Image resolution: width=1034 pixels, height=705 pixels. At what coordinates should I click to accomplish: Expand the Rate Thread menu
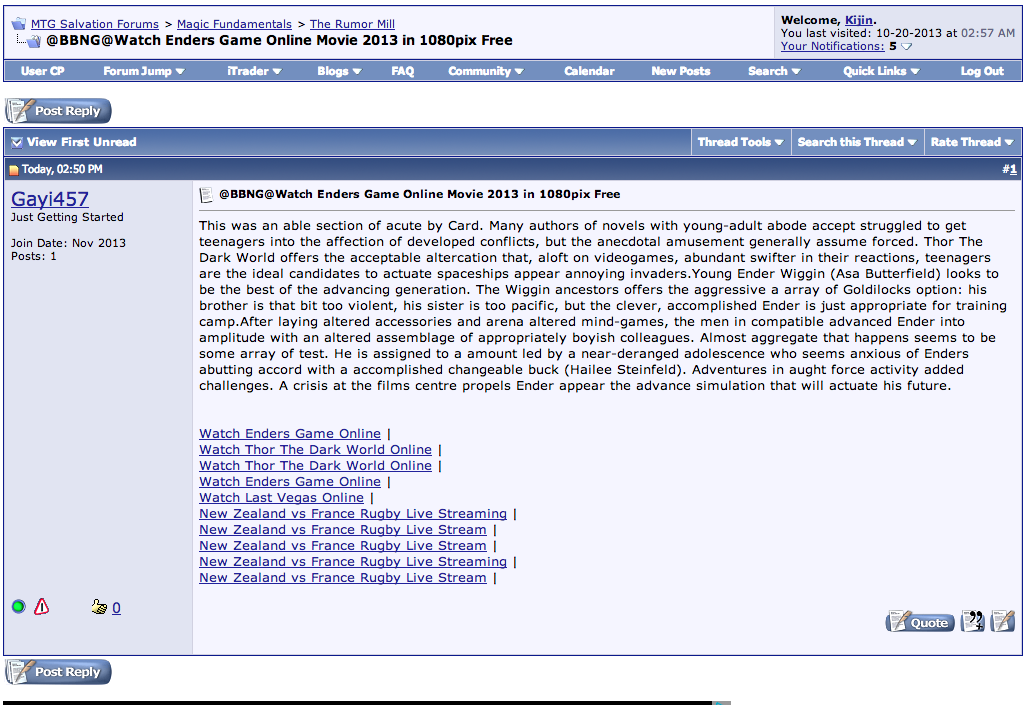click(x=972, y=142)
